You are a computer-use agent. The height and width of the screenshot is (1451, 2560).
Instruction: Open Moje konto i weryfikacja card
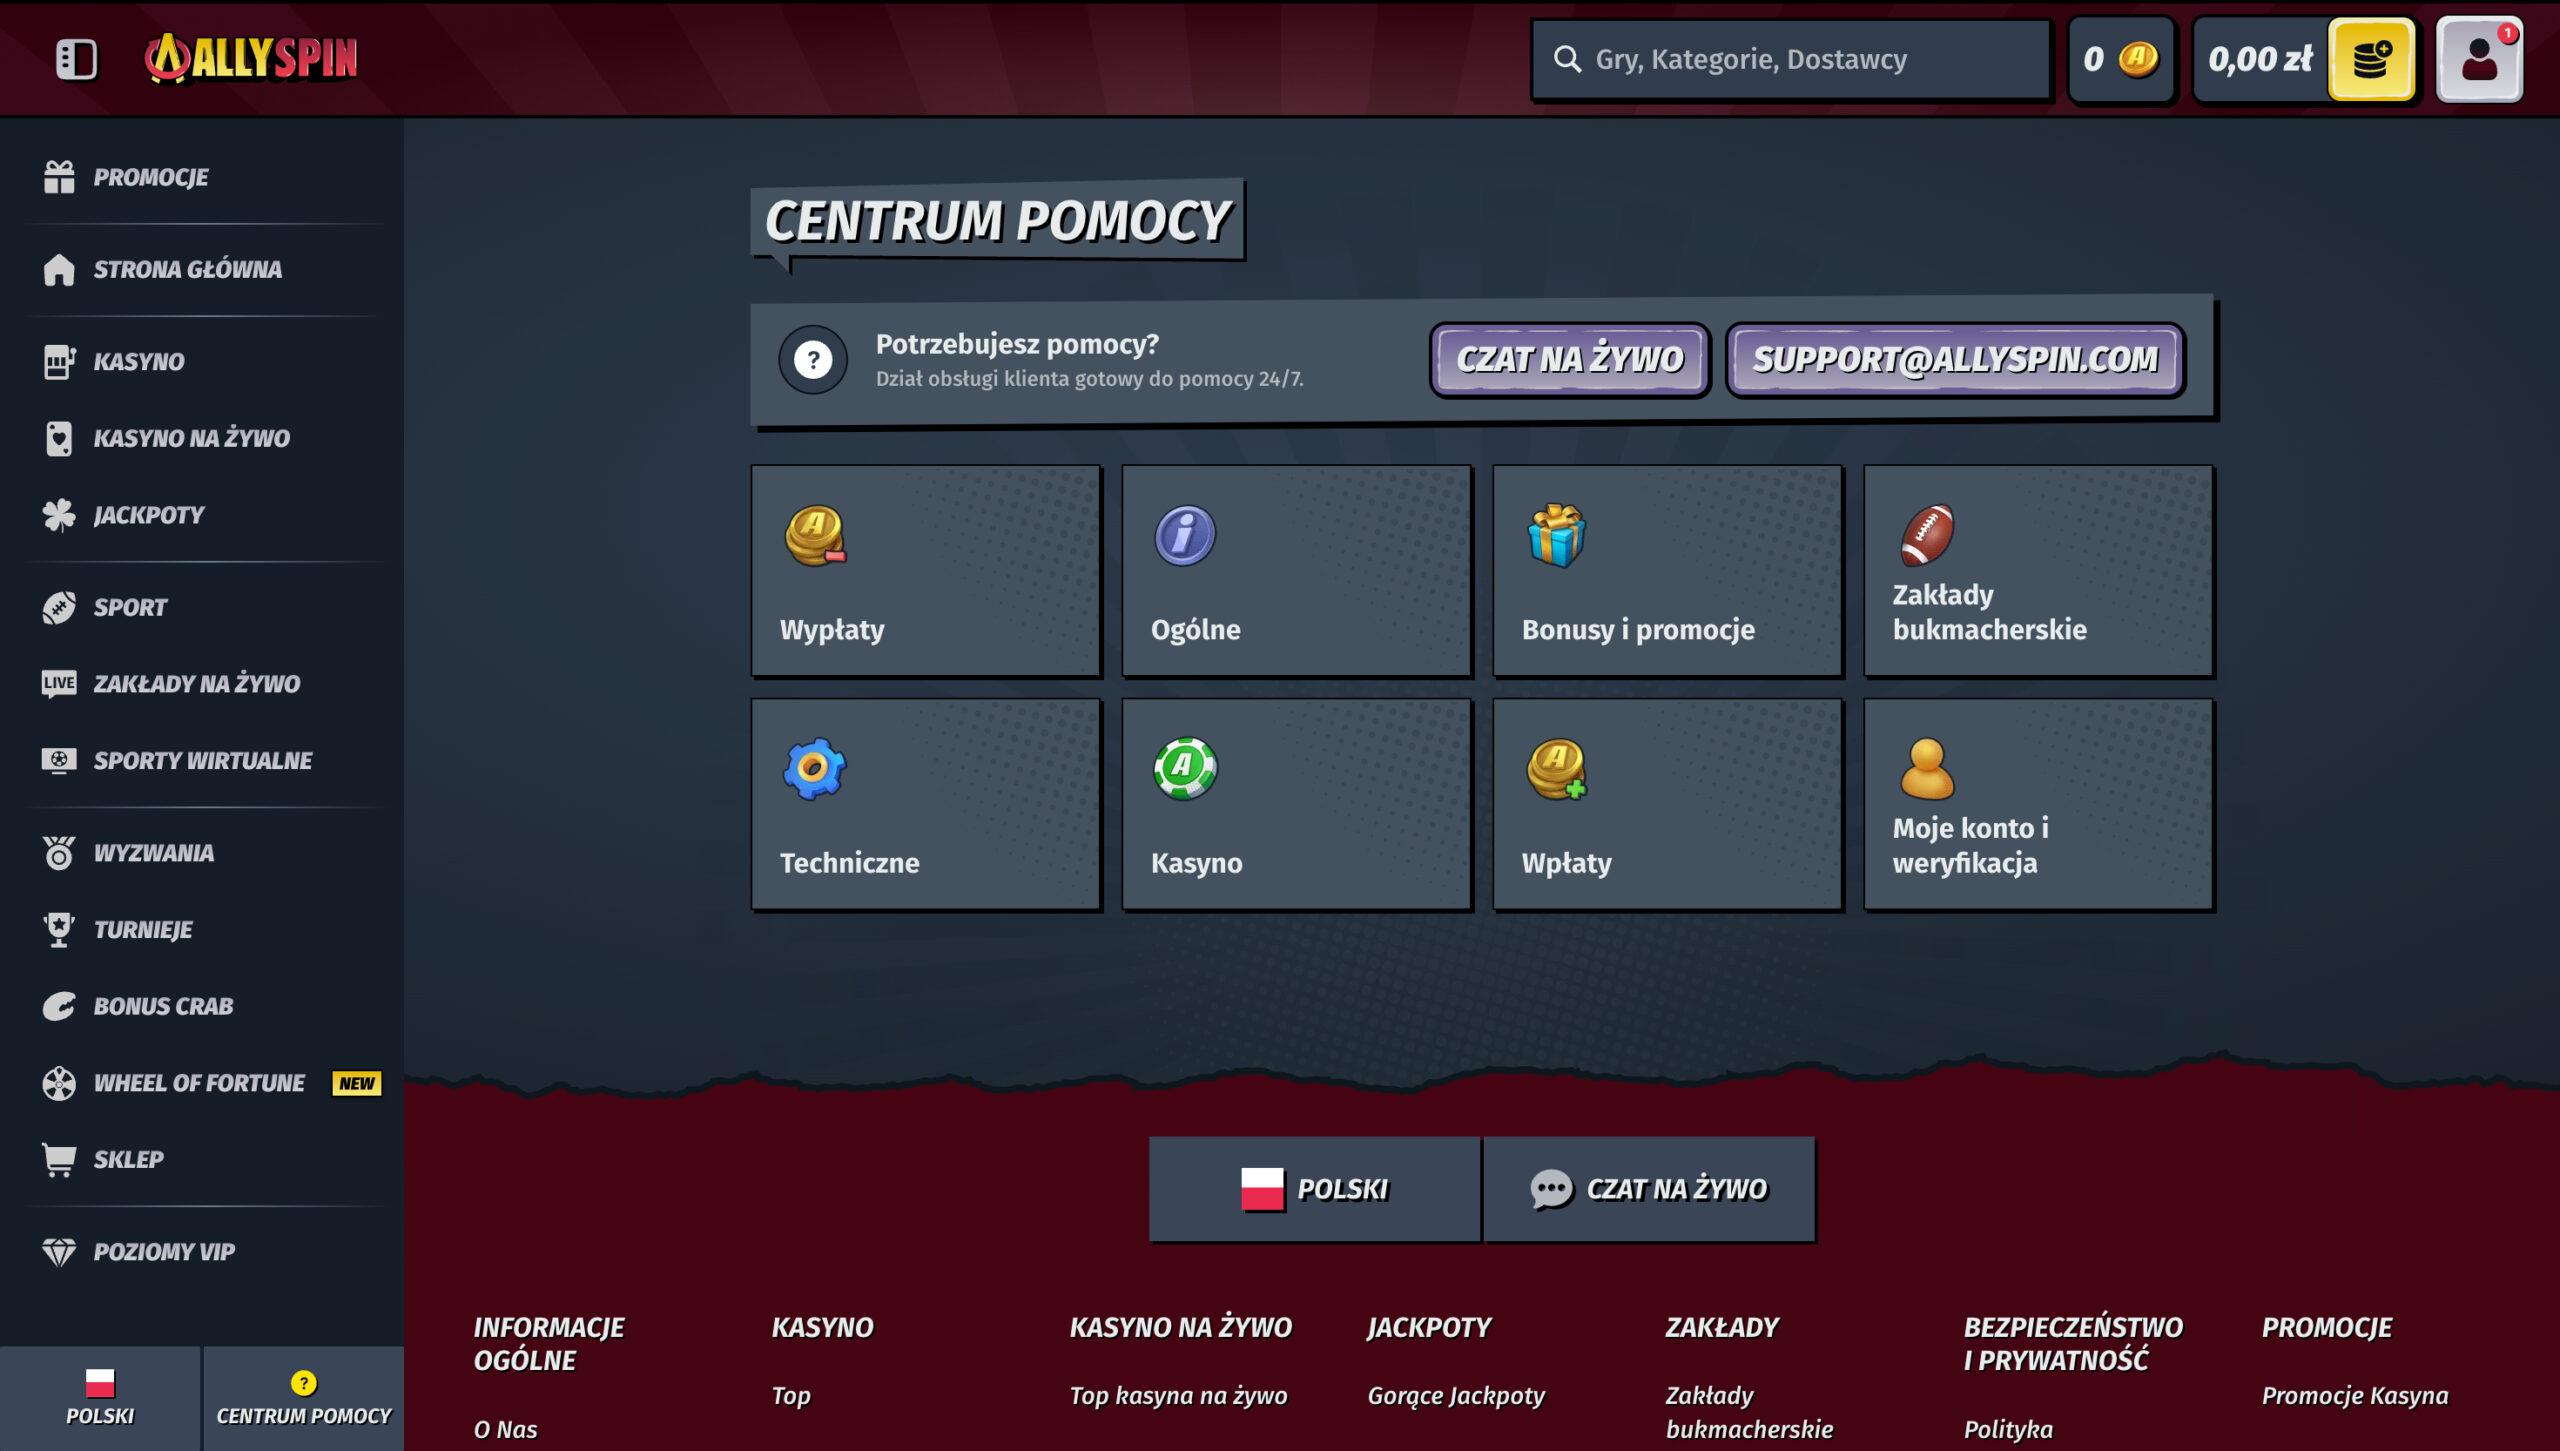[2038, 804]
